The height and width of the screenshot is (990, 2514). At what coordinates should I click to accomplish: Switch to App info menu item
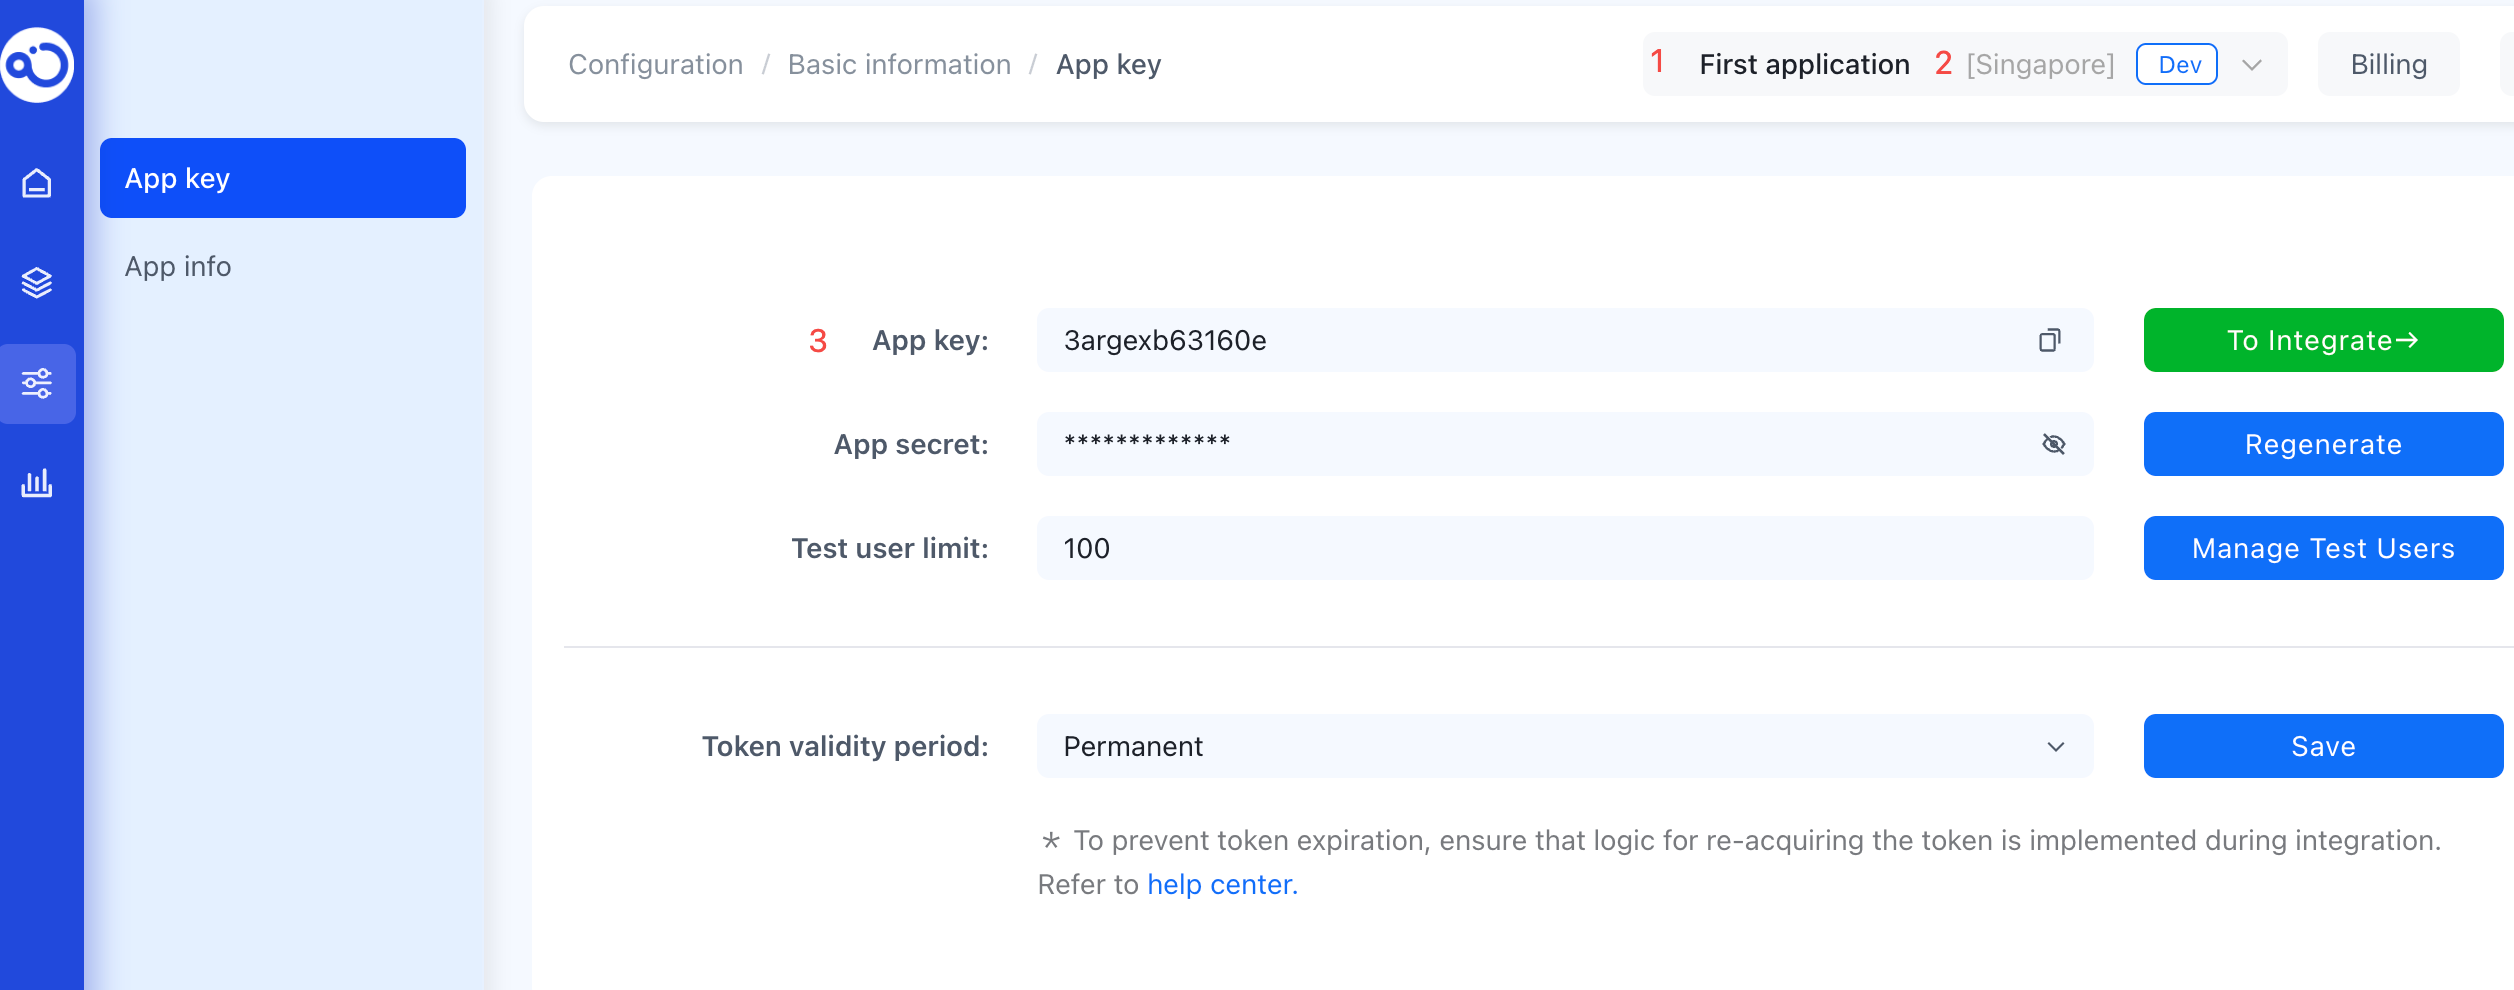point(178,267)
